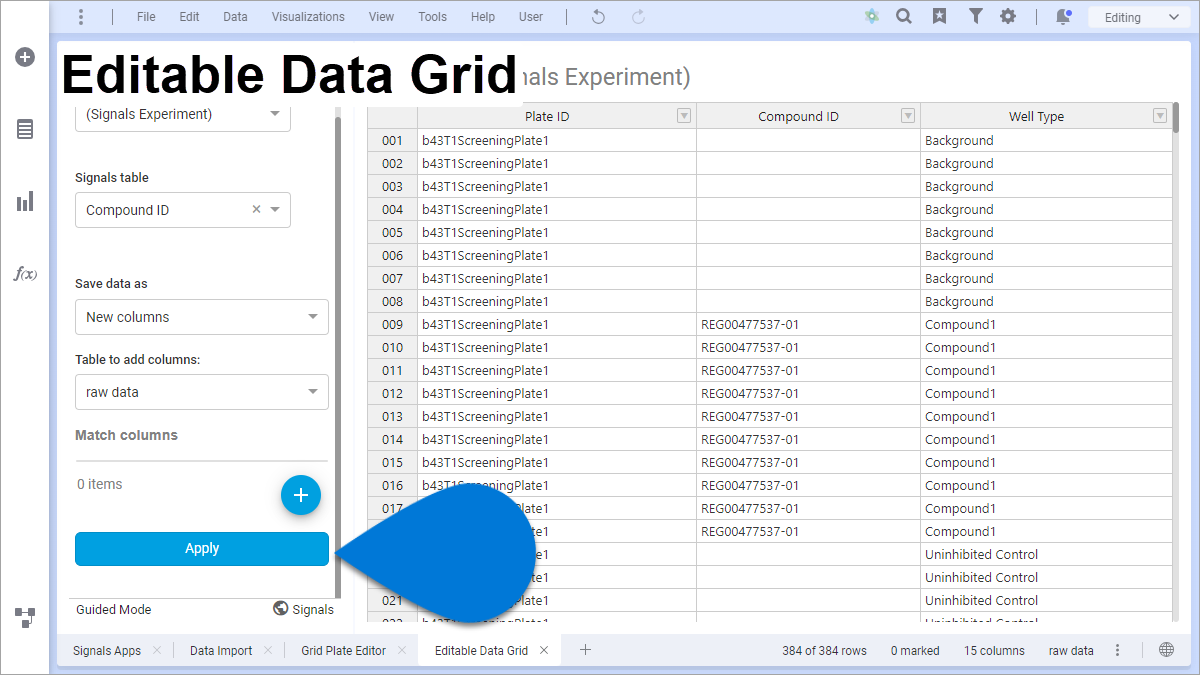
Task: Clear the Compound ID selection with X
Action: click(x=256, y=210)
